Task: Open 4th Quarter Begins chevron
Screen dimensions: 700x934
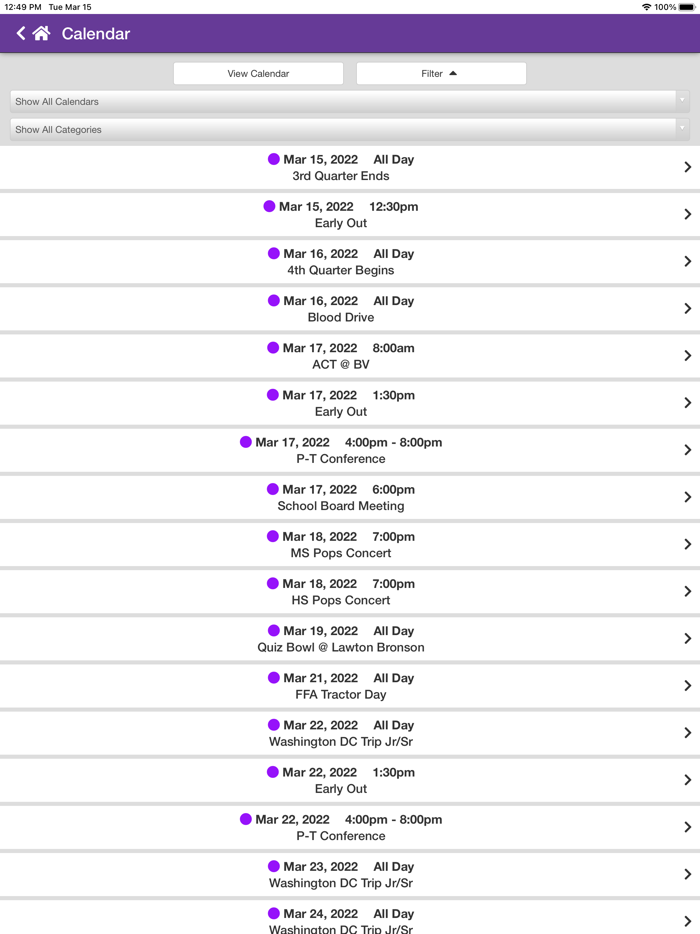Action: pos(687,261)
